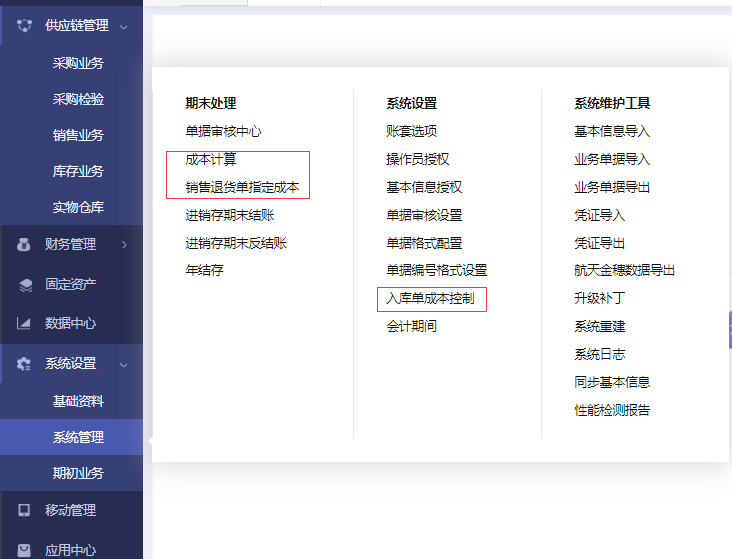The height and width of the screenshot is (559, 732).
Task: Open 单据审核中心 link
Action: (223, 131)
